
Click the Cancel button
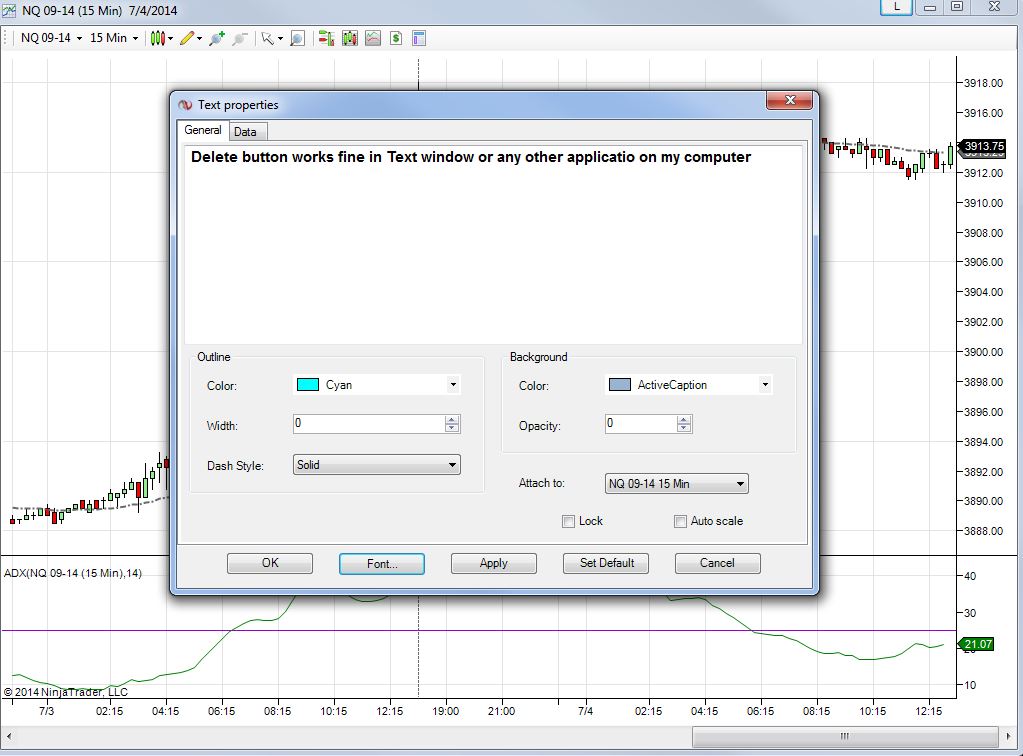coord(718,563)
